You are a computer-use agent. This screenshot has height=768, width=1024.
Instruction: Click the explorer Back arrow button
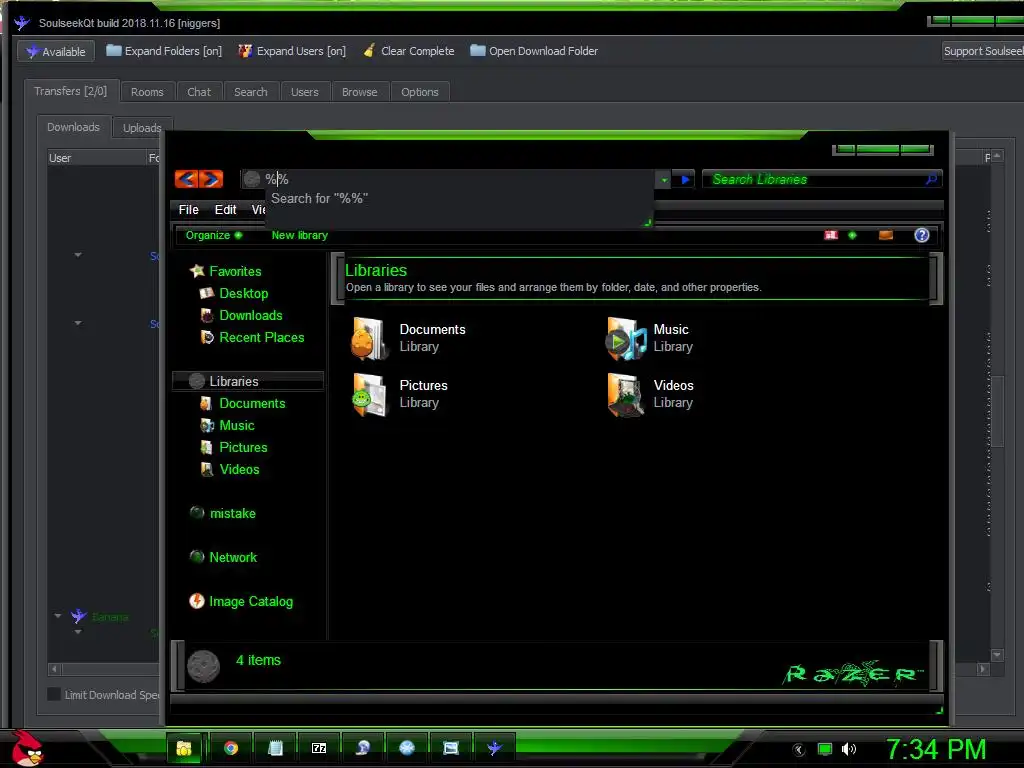click(x=187, y=179)
